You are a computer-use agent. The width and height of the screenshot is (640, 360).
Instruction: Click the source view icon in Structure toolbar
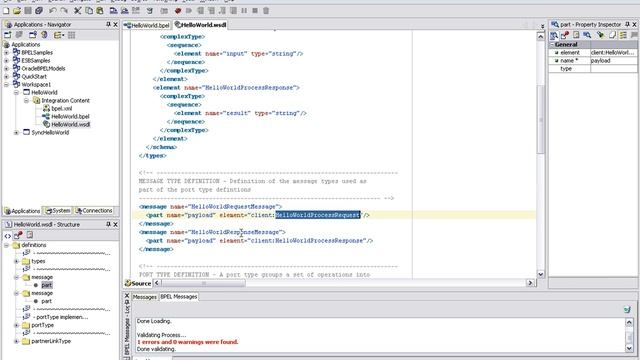7,236
